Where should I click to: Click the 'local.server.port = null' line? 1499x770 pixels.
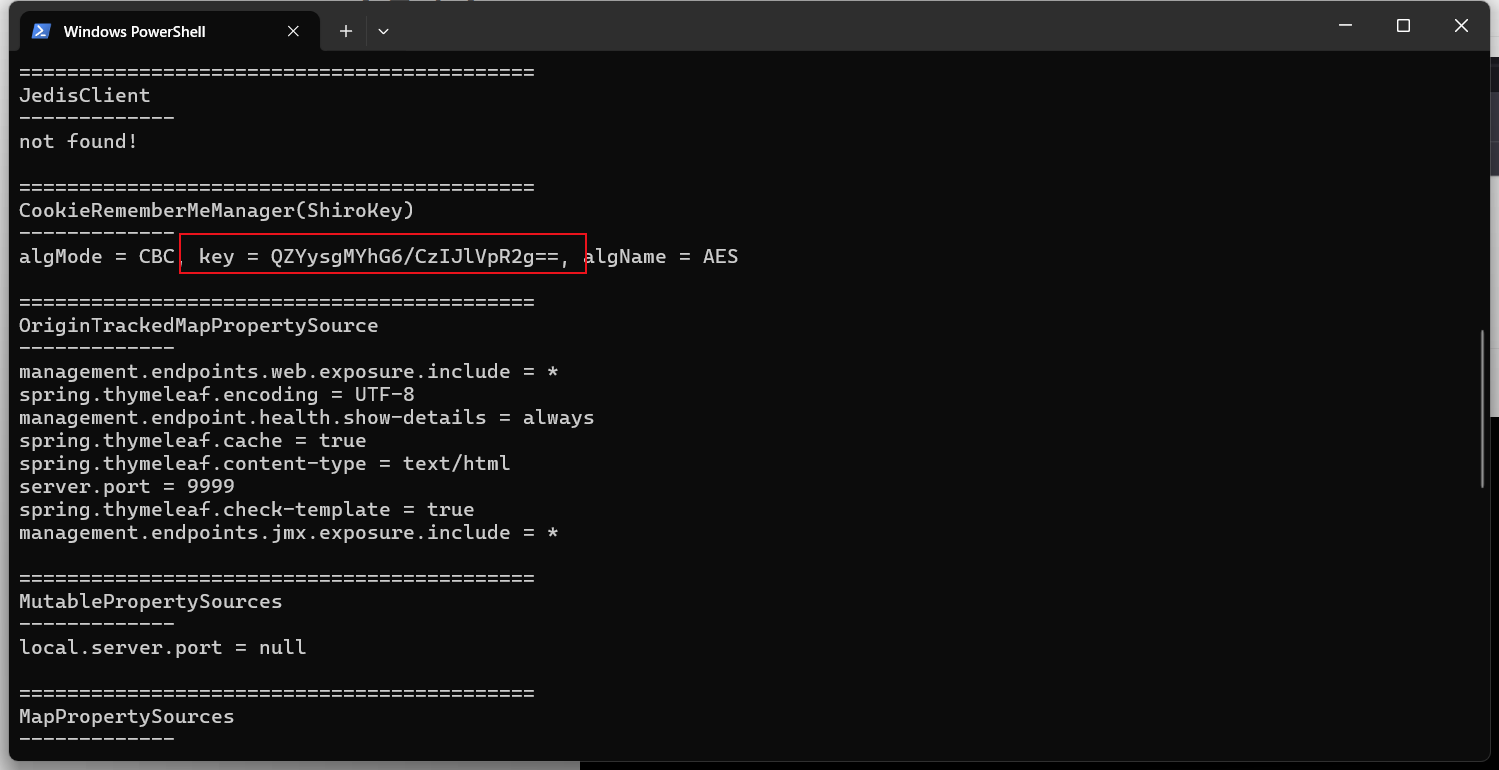click(x=163, y=647)
